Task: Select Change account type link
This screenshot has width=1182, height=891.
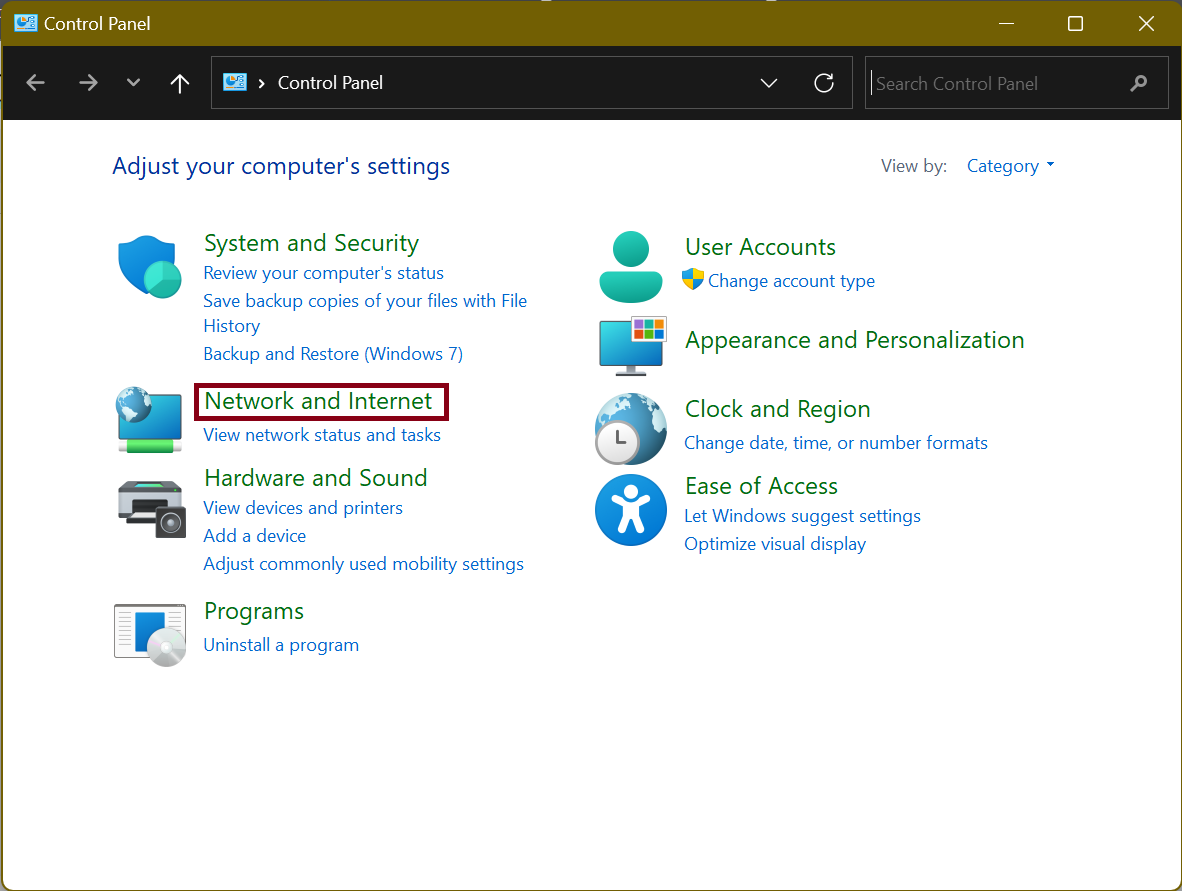Action: (791, 281)
